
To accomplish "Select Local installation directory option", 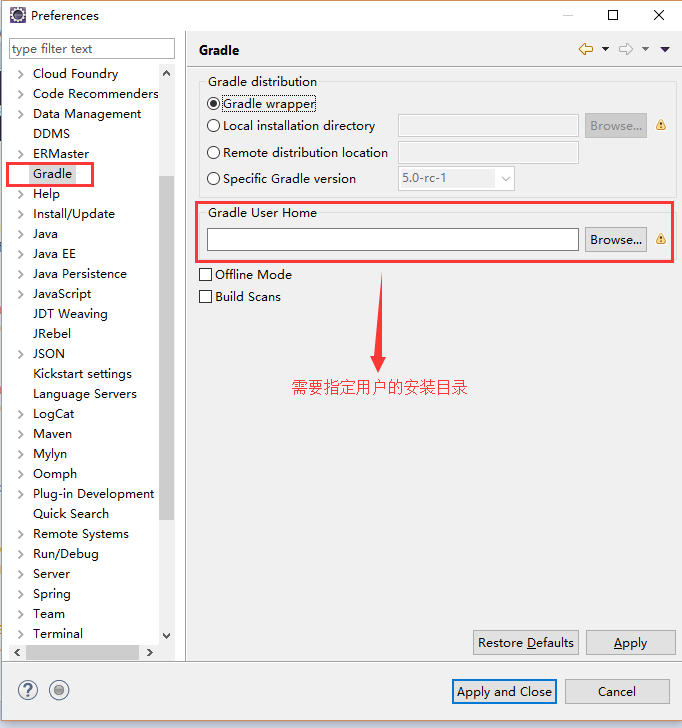I will point(213,125).
